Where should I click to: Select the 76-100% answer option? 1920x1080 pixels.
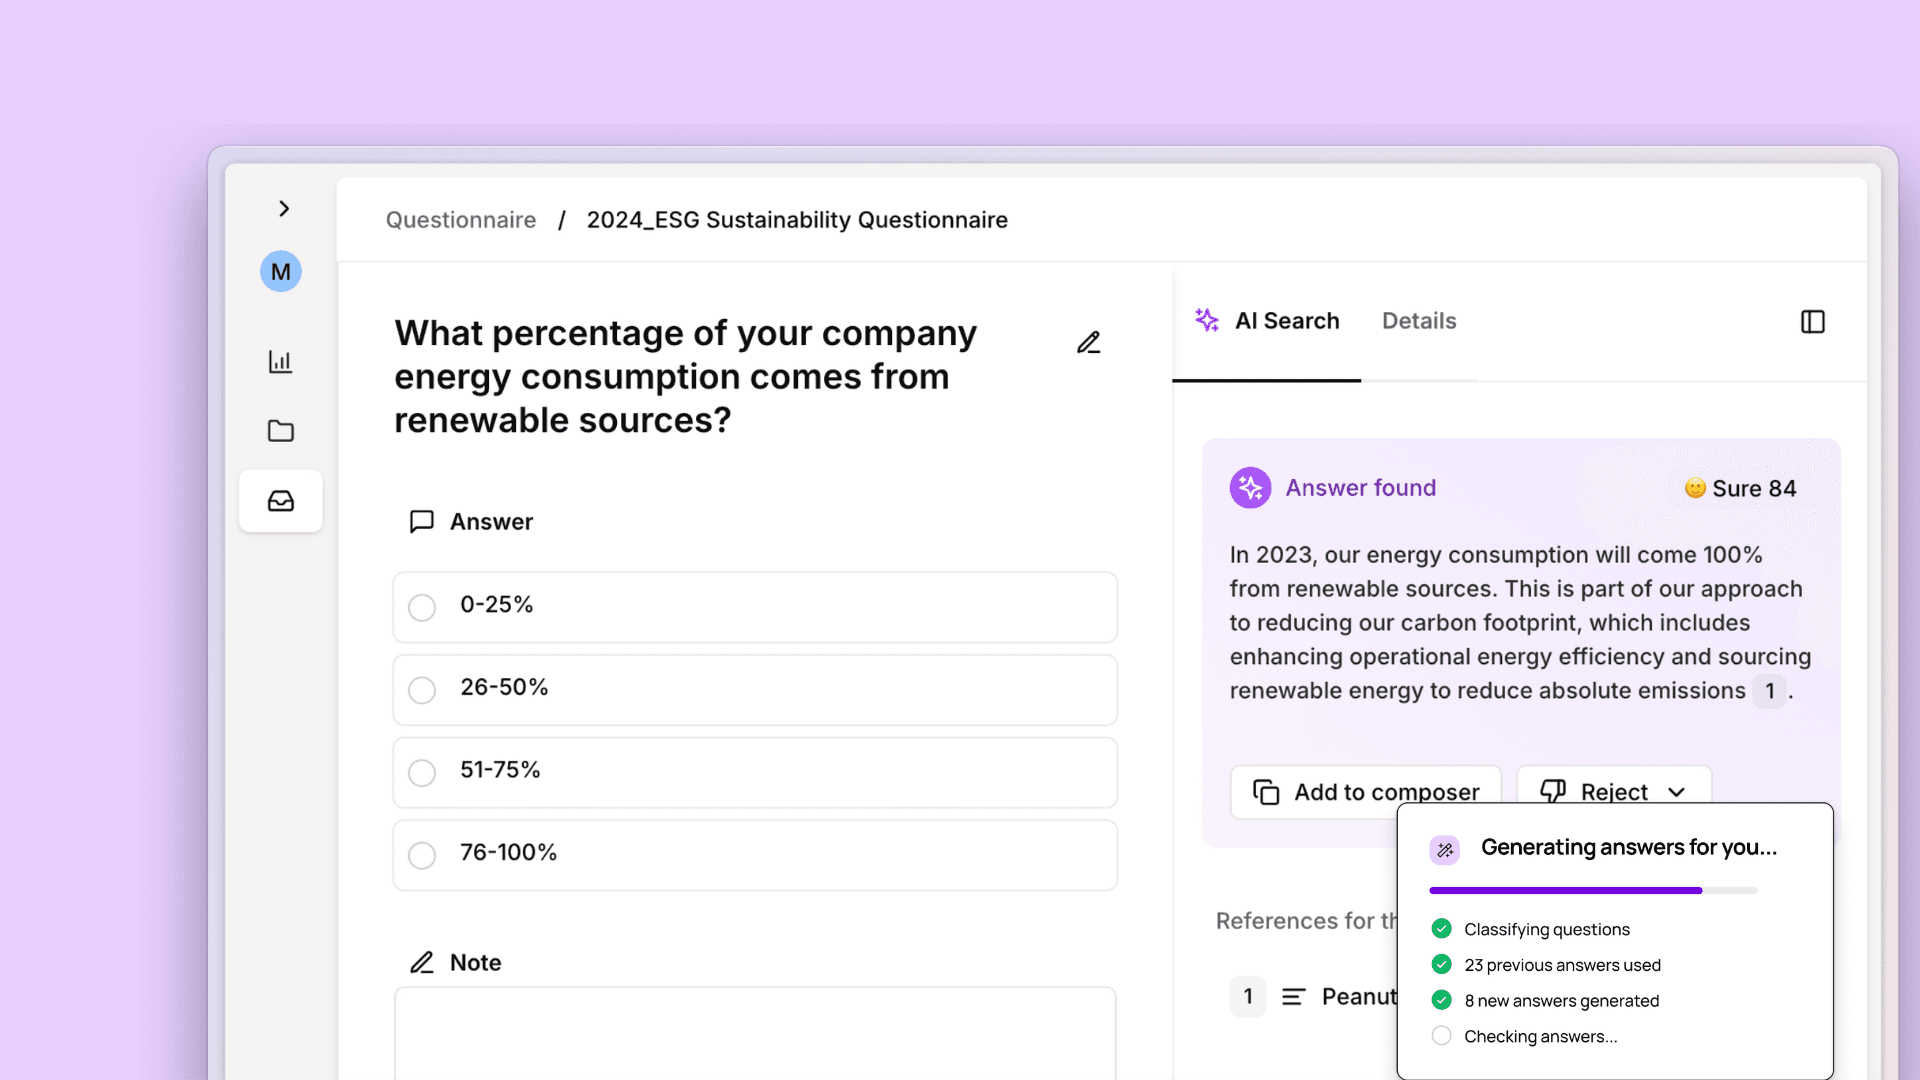click(422, 855)
